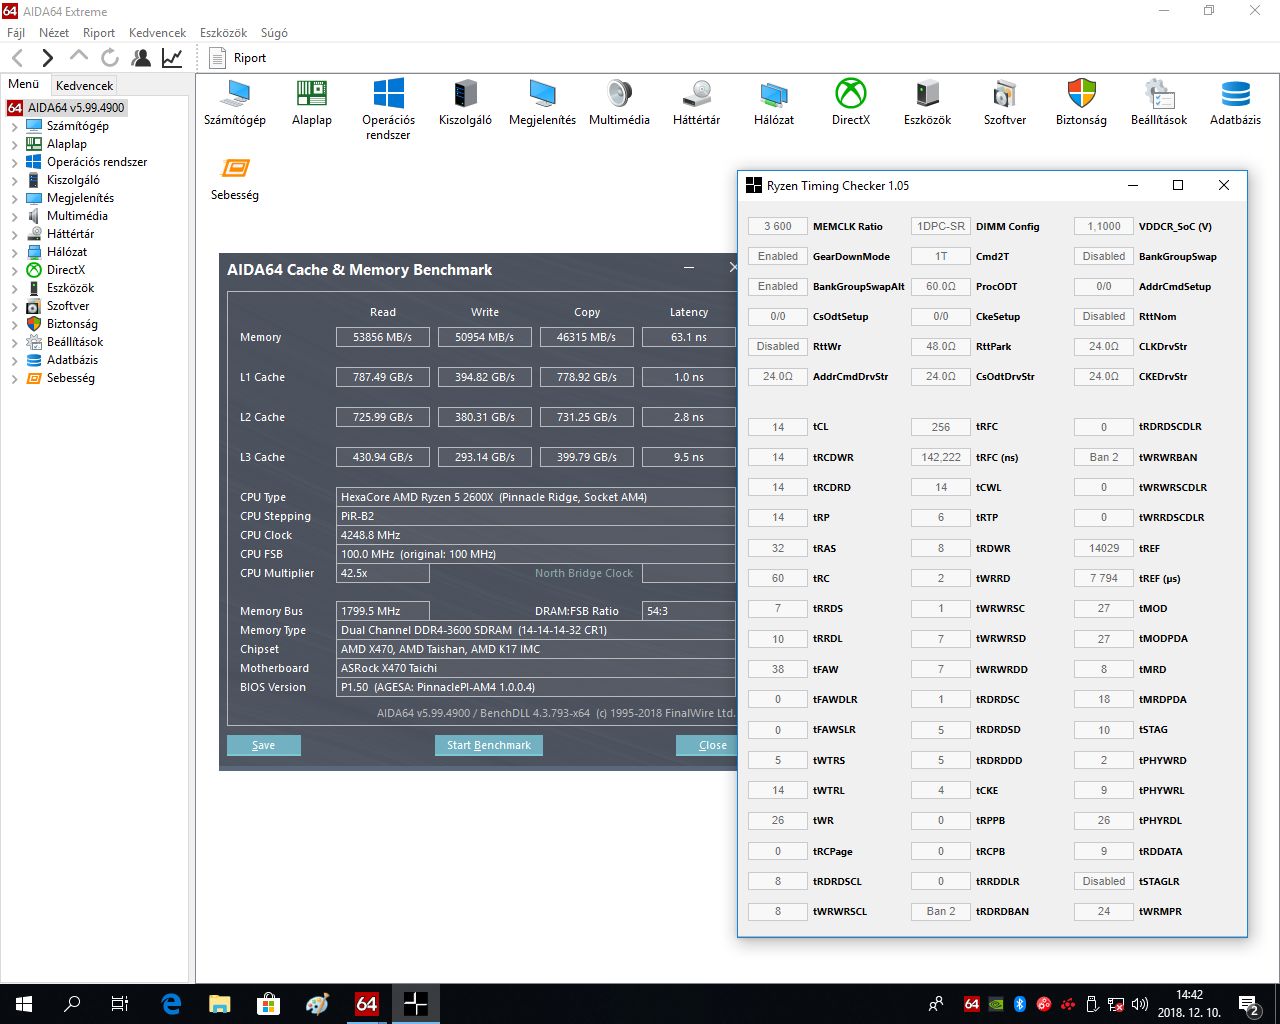Switch to the Kedvencek tab

coord(84,86)
